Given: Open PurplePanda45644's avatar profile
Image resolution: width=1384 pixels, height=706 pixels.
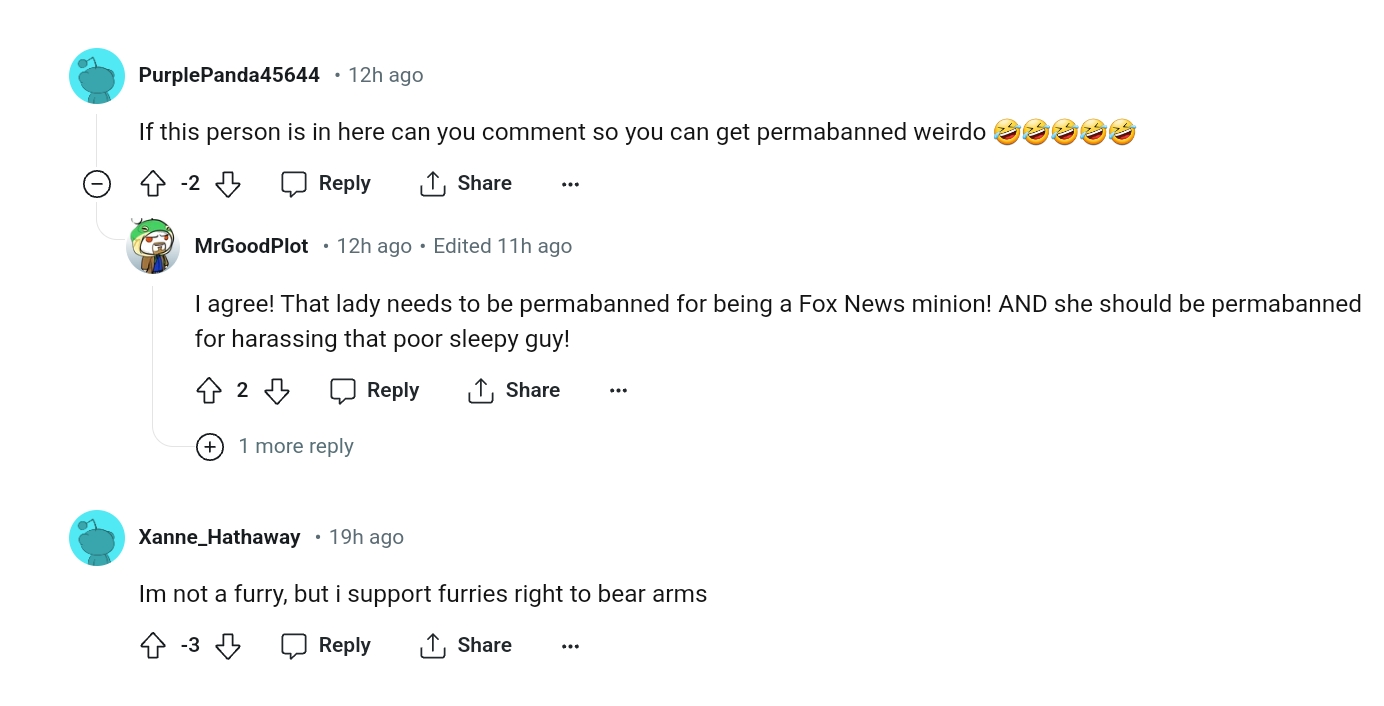Looking at the screenshot, I should [97, 76].
